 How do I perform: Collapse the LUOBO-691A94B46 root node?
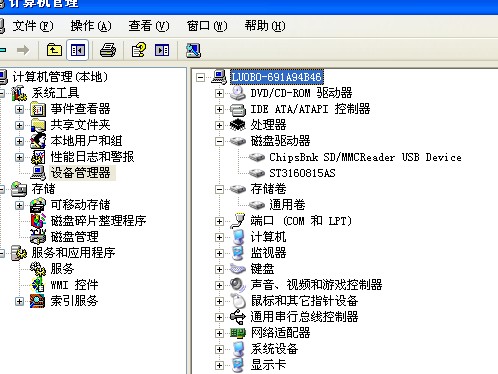tap(200, 78)
